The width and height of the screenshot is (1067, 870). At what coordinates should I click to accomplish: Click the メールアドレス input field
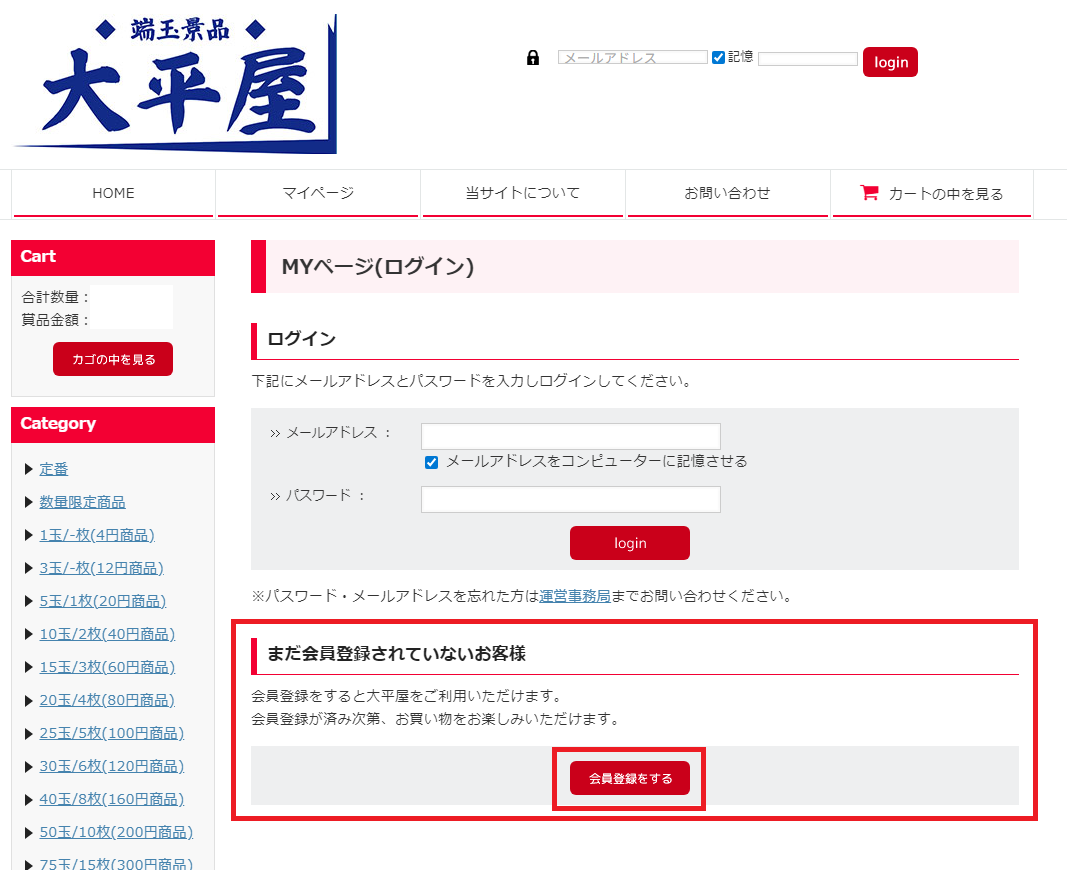[570, 436]
